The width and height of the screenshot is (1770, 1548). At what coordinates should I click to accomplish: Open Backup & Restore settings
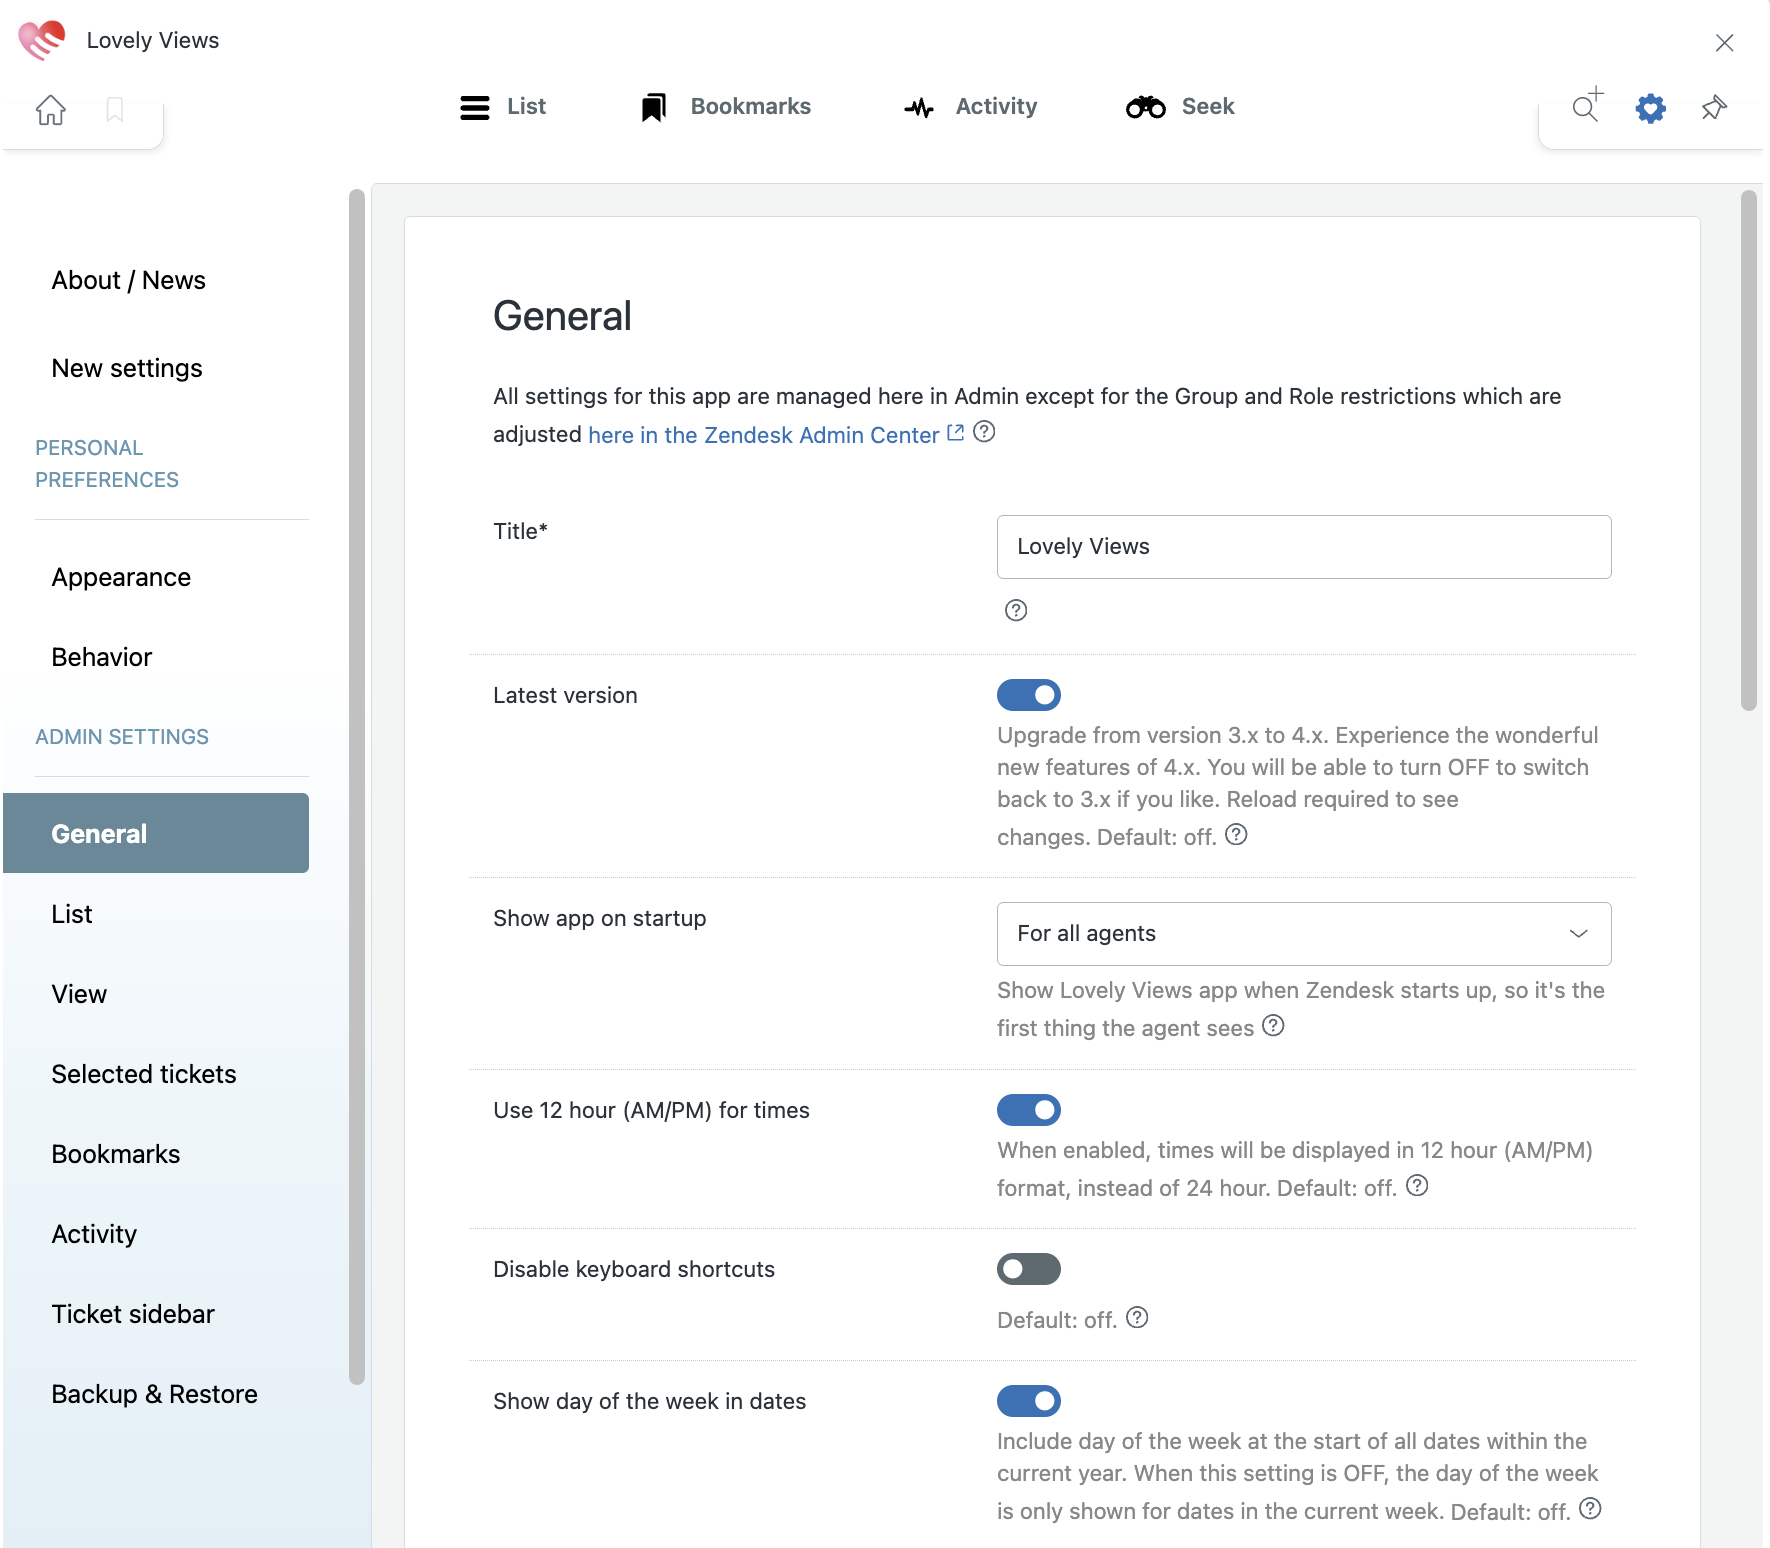pos(155,1394)
